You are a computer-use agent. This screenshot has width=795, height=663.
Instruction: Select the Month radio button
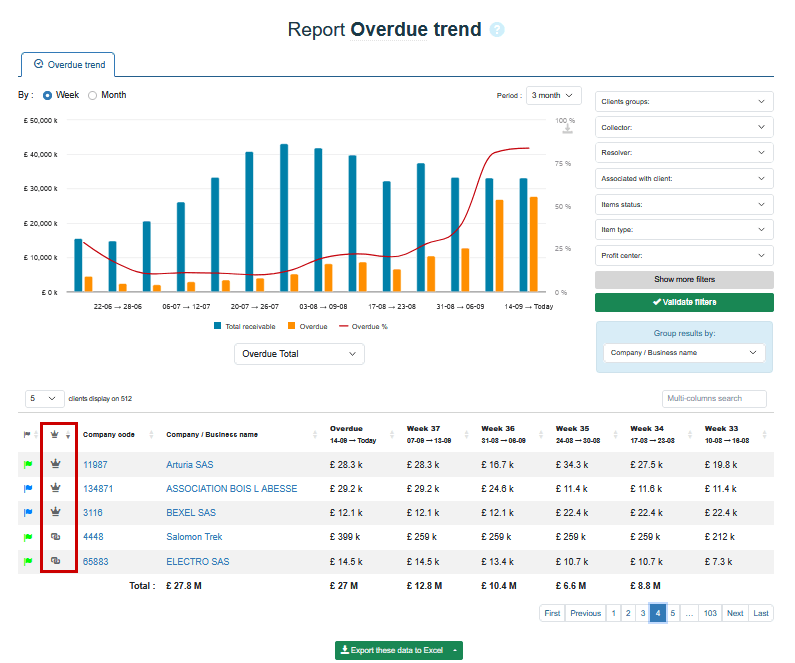92,95
